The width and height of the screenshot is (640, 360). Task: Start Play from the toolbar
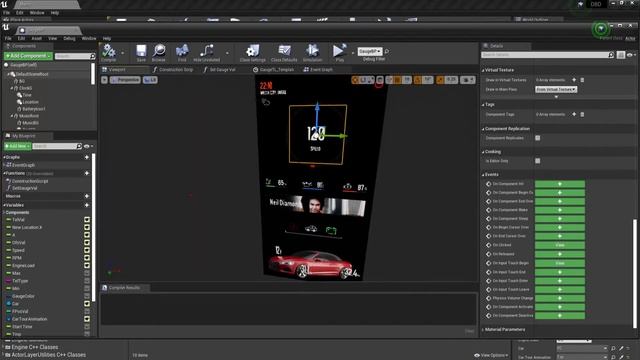pos(339,52)
